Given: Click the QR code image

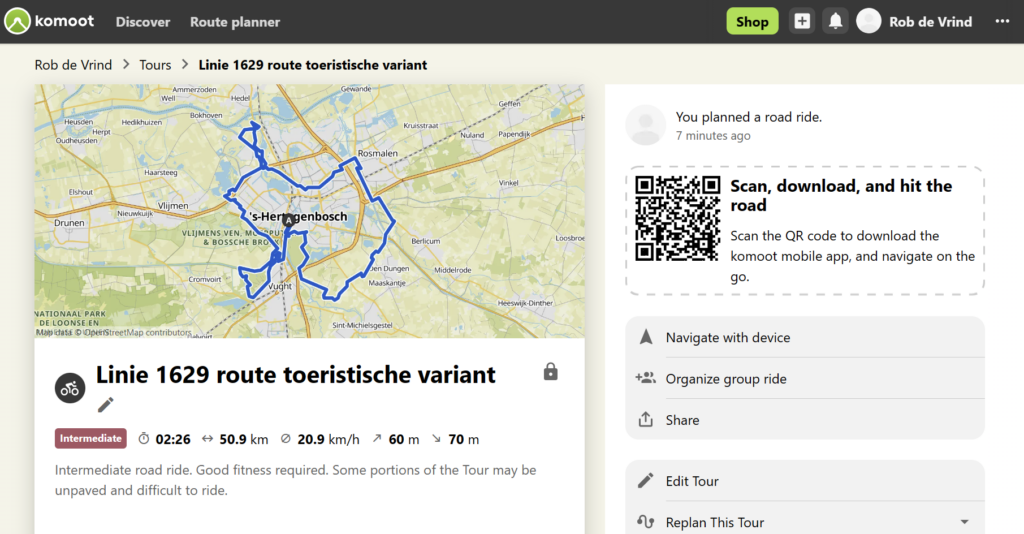Looking at the screenshot, I should 677,218.
